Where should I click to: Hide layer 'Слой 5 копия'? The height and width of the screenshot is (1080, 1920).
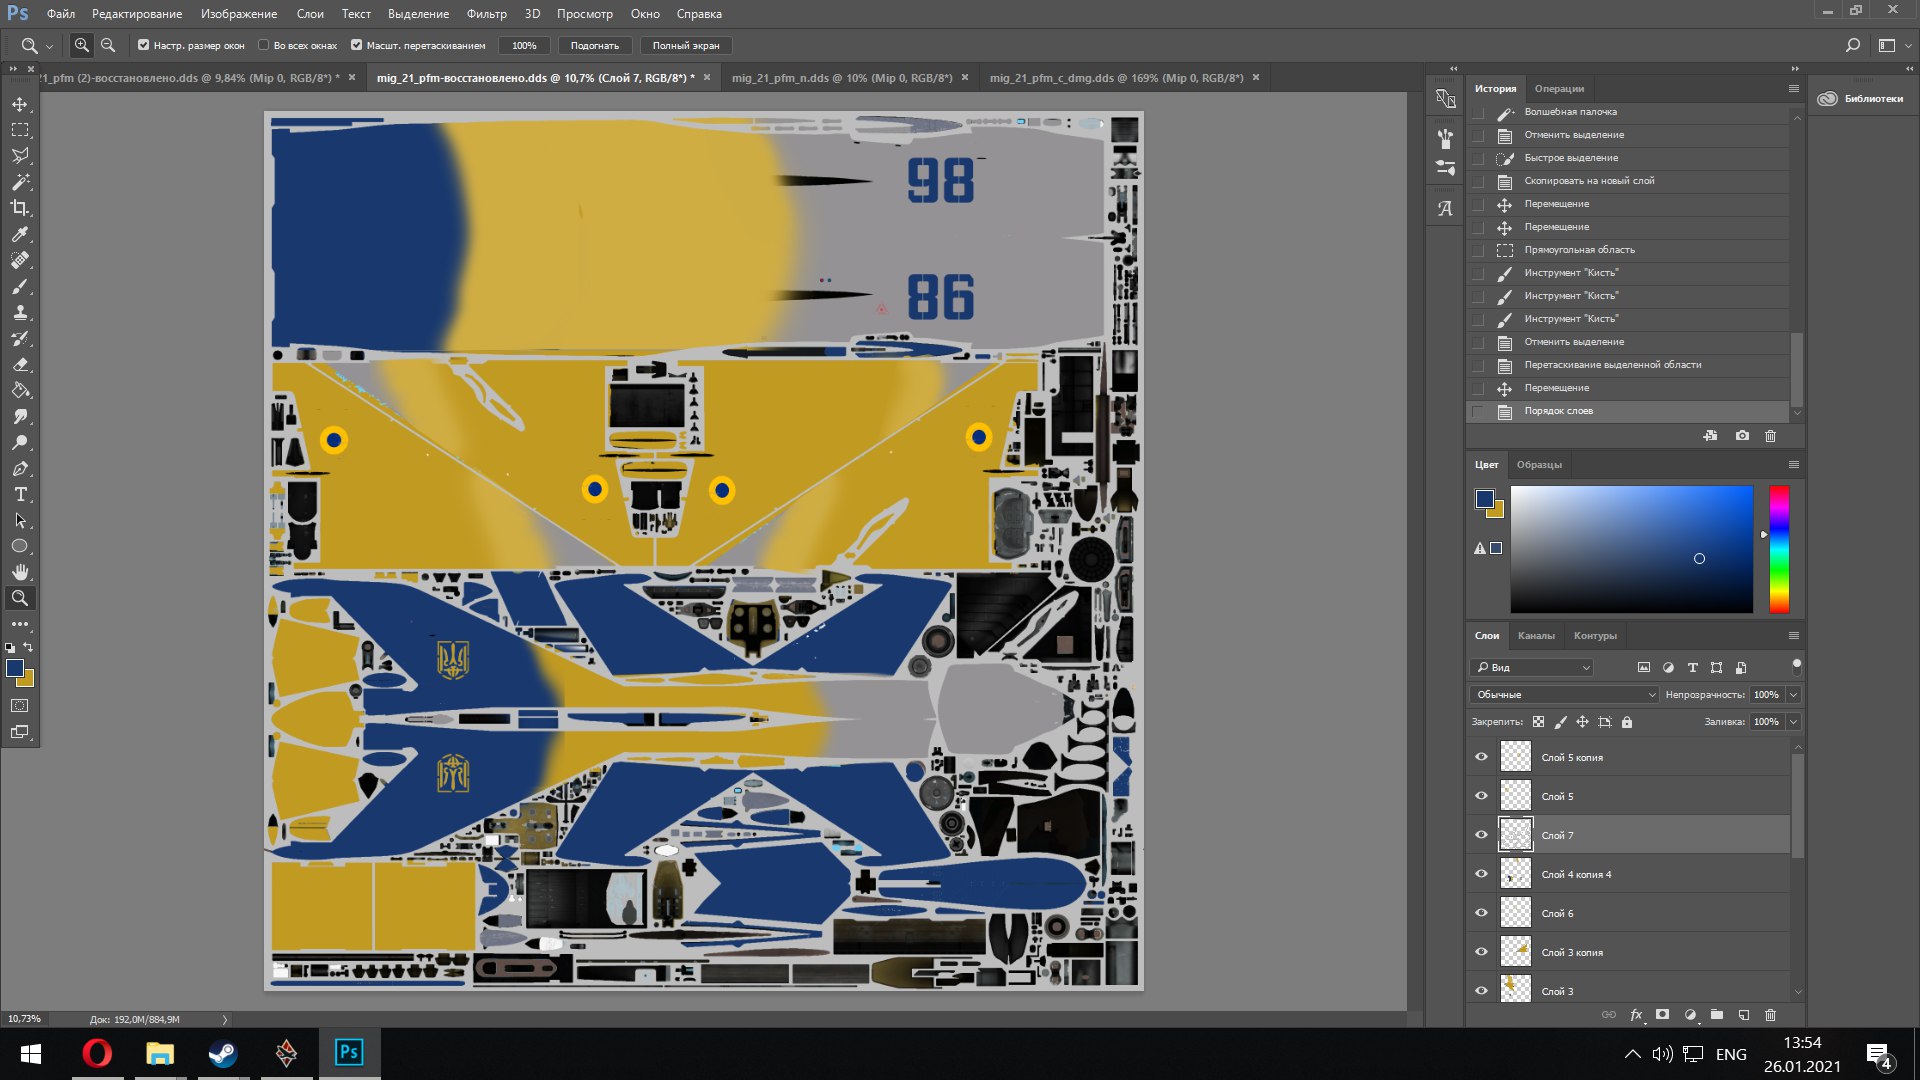[1482, 757]
